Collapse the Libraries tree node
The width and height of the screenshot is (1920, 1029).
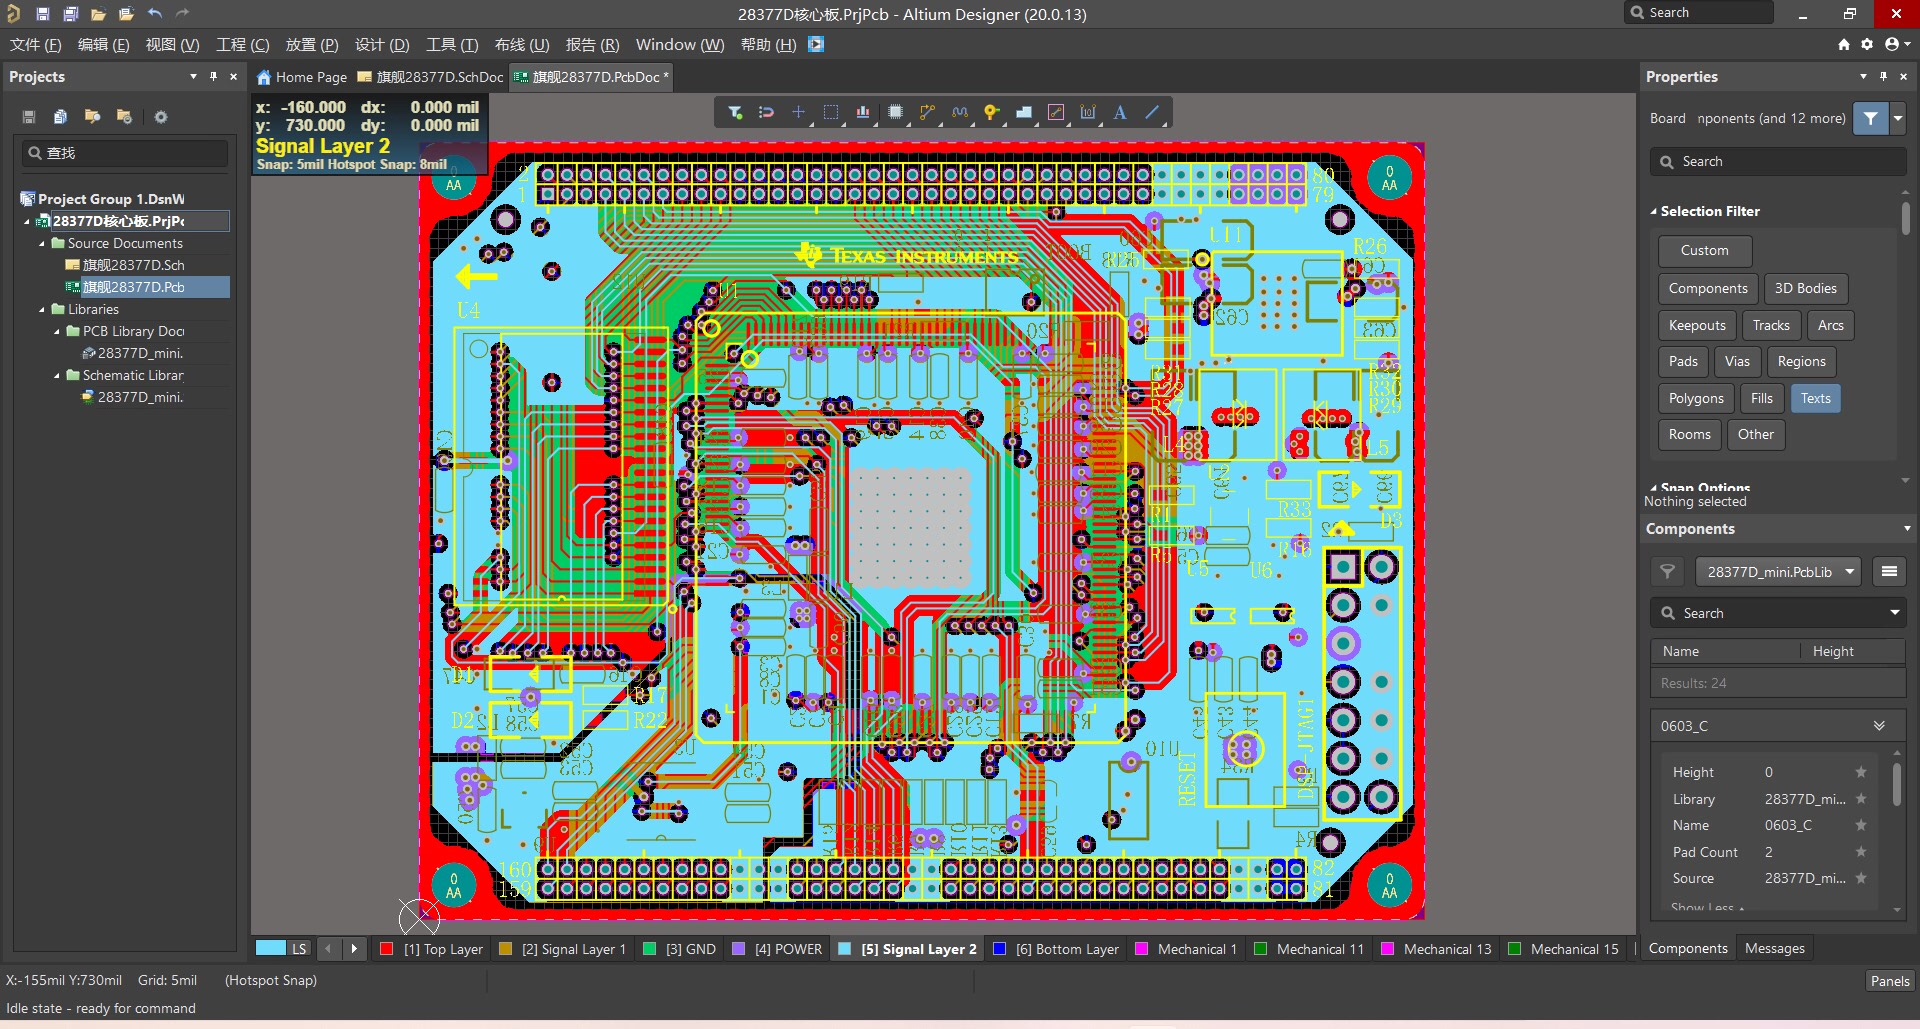click(42, 310)
